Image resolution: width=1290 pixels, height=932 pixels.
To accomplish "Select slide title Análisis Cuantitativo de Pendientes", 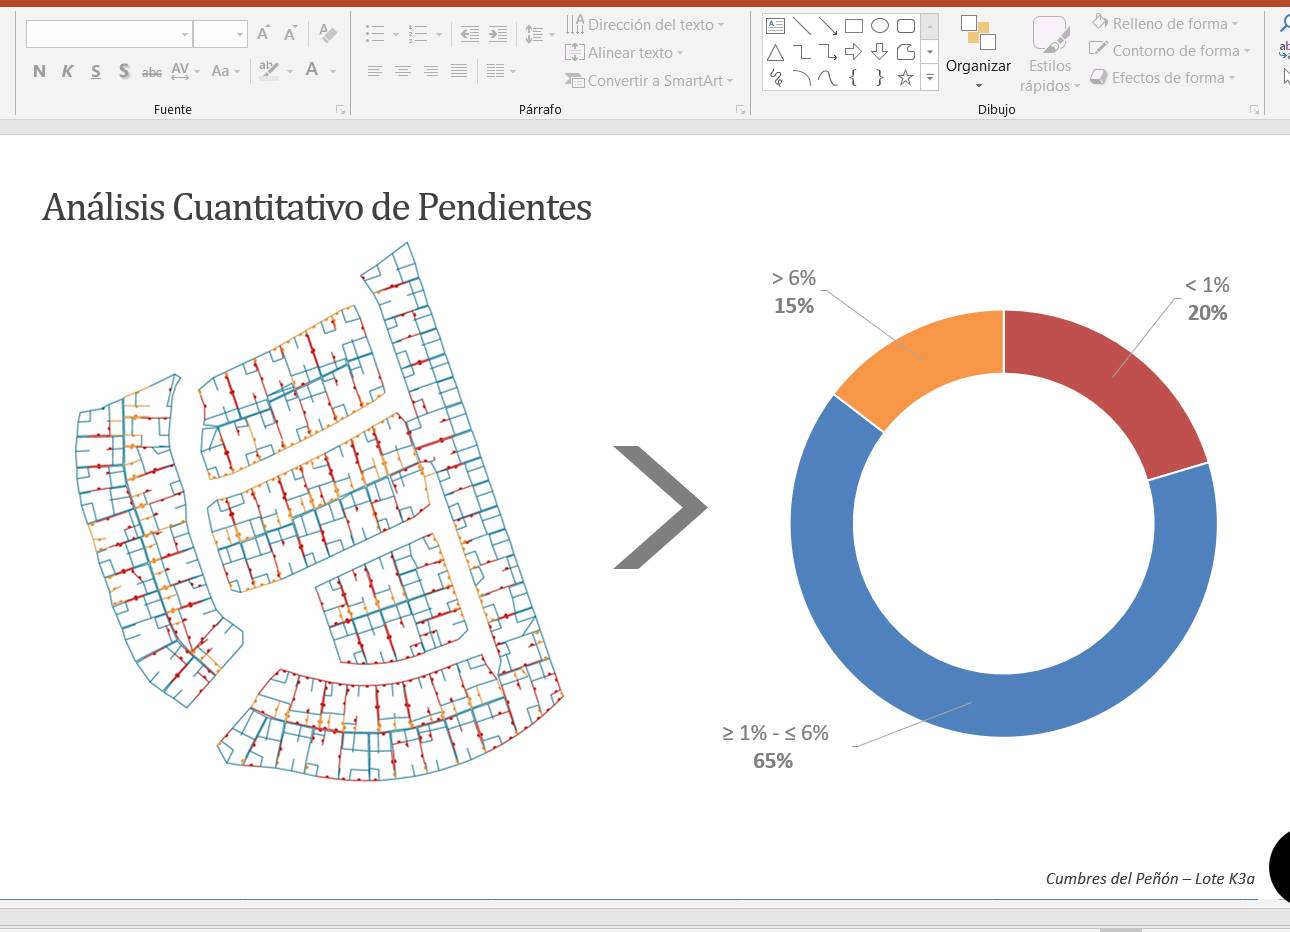I will 317,207.
